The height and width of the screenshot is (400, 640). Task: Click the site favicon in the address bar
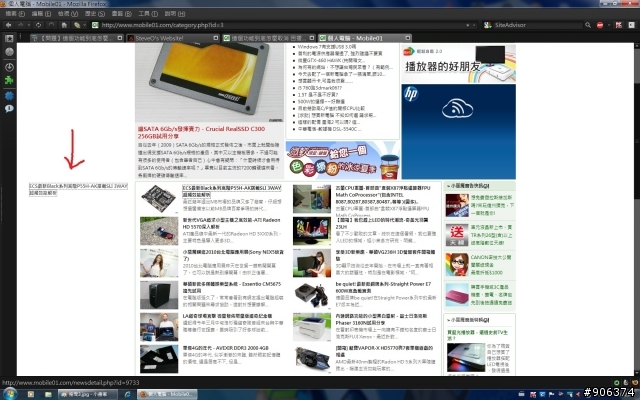[x=95, y=25]
